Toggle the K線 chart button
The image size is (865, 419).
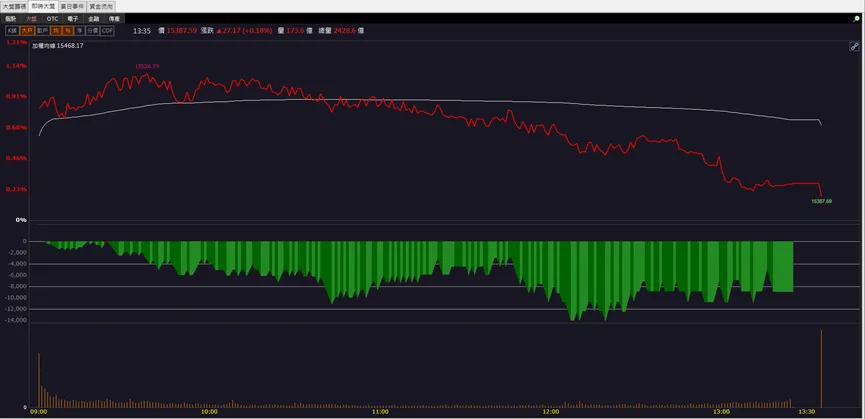pyautogui.click(x=12, y=31)
